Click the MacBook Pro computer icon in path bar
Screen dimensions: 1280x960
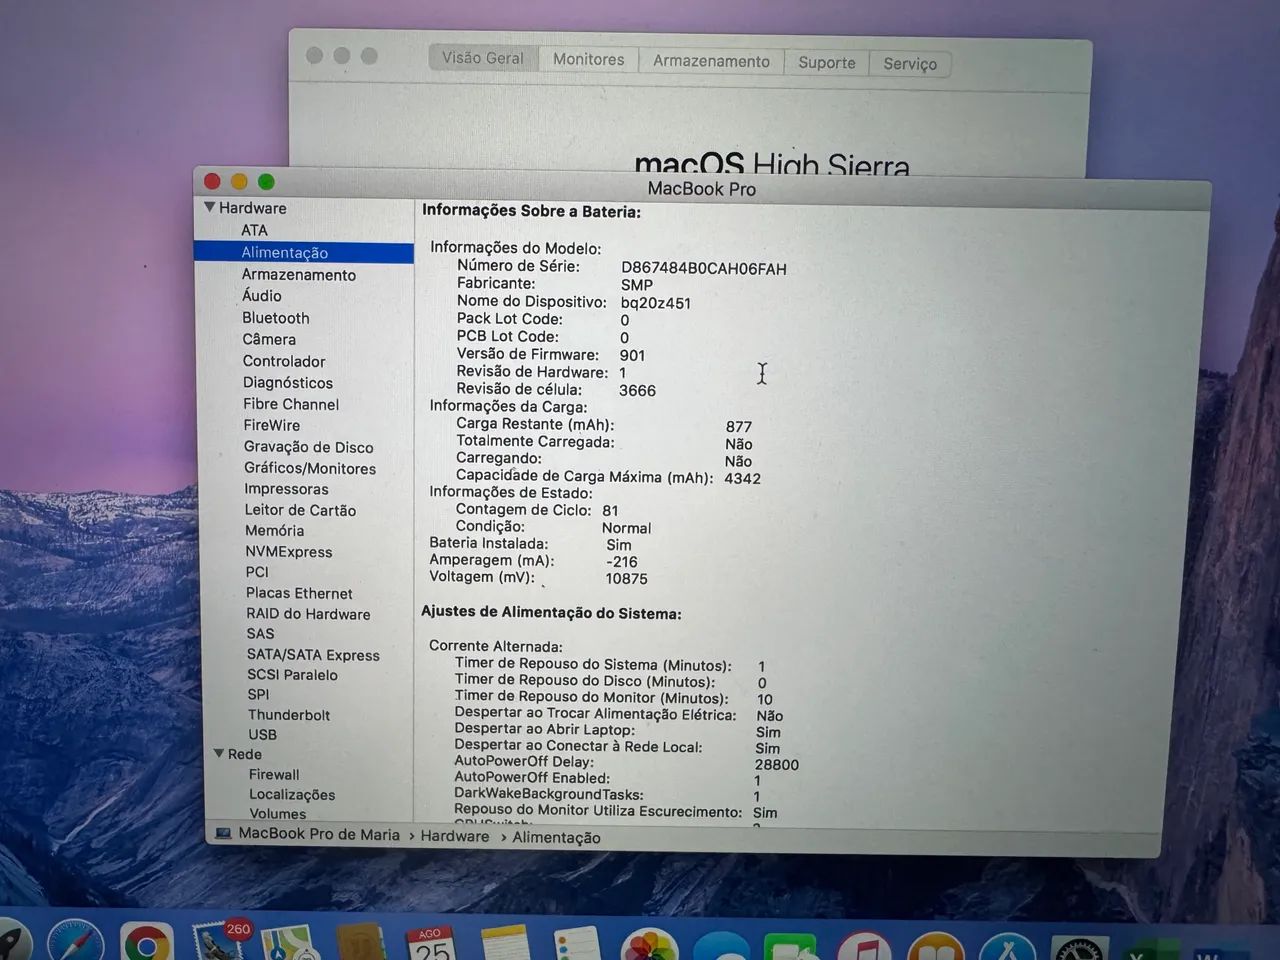pos(222,833)
